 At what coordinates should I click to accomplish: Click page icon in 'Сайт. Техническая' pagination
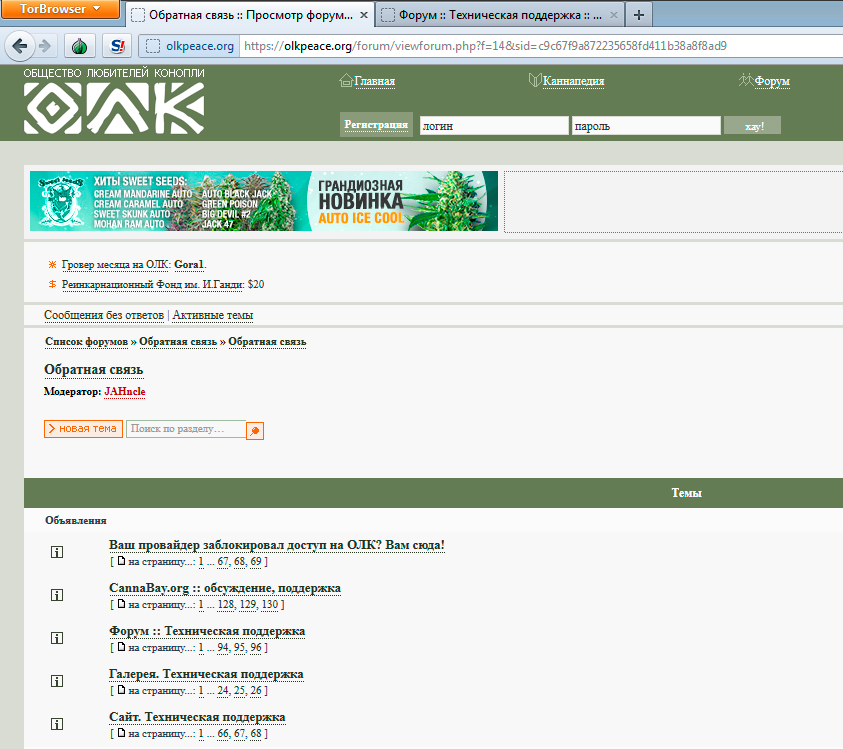pos(122,733)
